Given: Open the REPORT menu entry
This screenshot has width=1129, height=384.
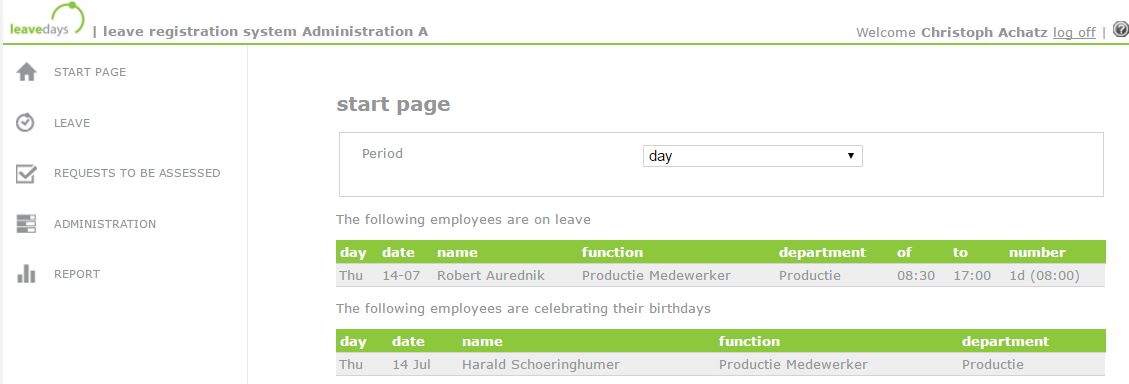Looking at the screenshot, I should click(77, 274).
